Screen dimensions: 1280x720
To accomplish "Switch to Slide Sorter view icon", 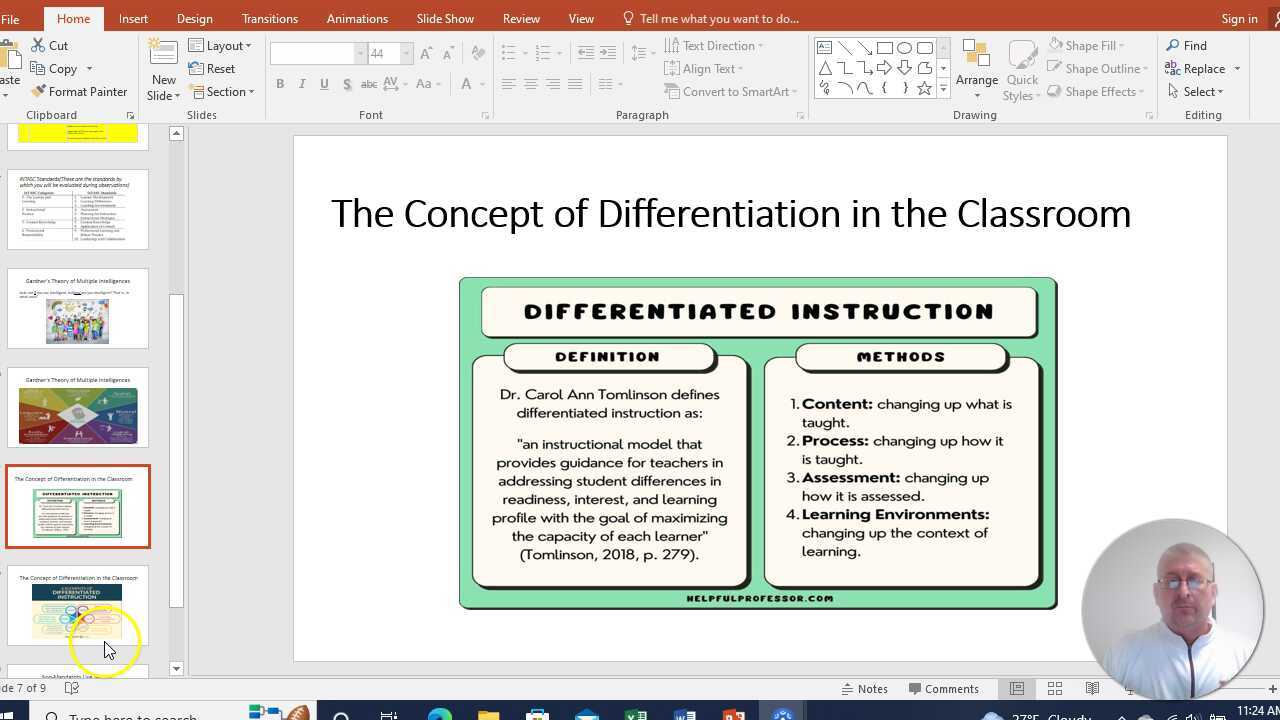I will tap(1054, 689).
